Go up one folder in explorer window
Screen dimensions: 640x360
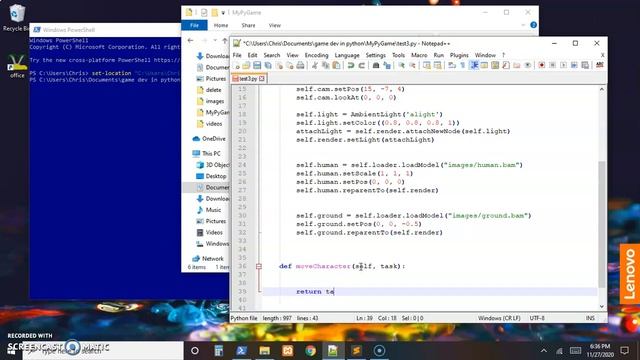(x=224, y=40)
